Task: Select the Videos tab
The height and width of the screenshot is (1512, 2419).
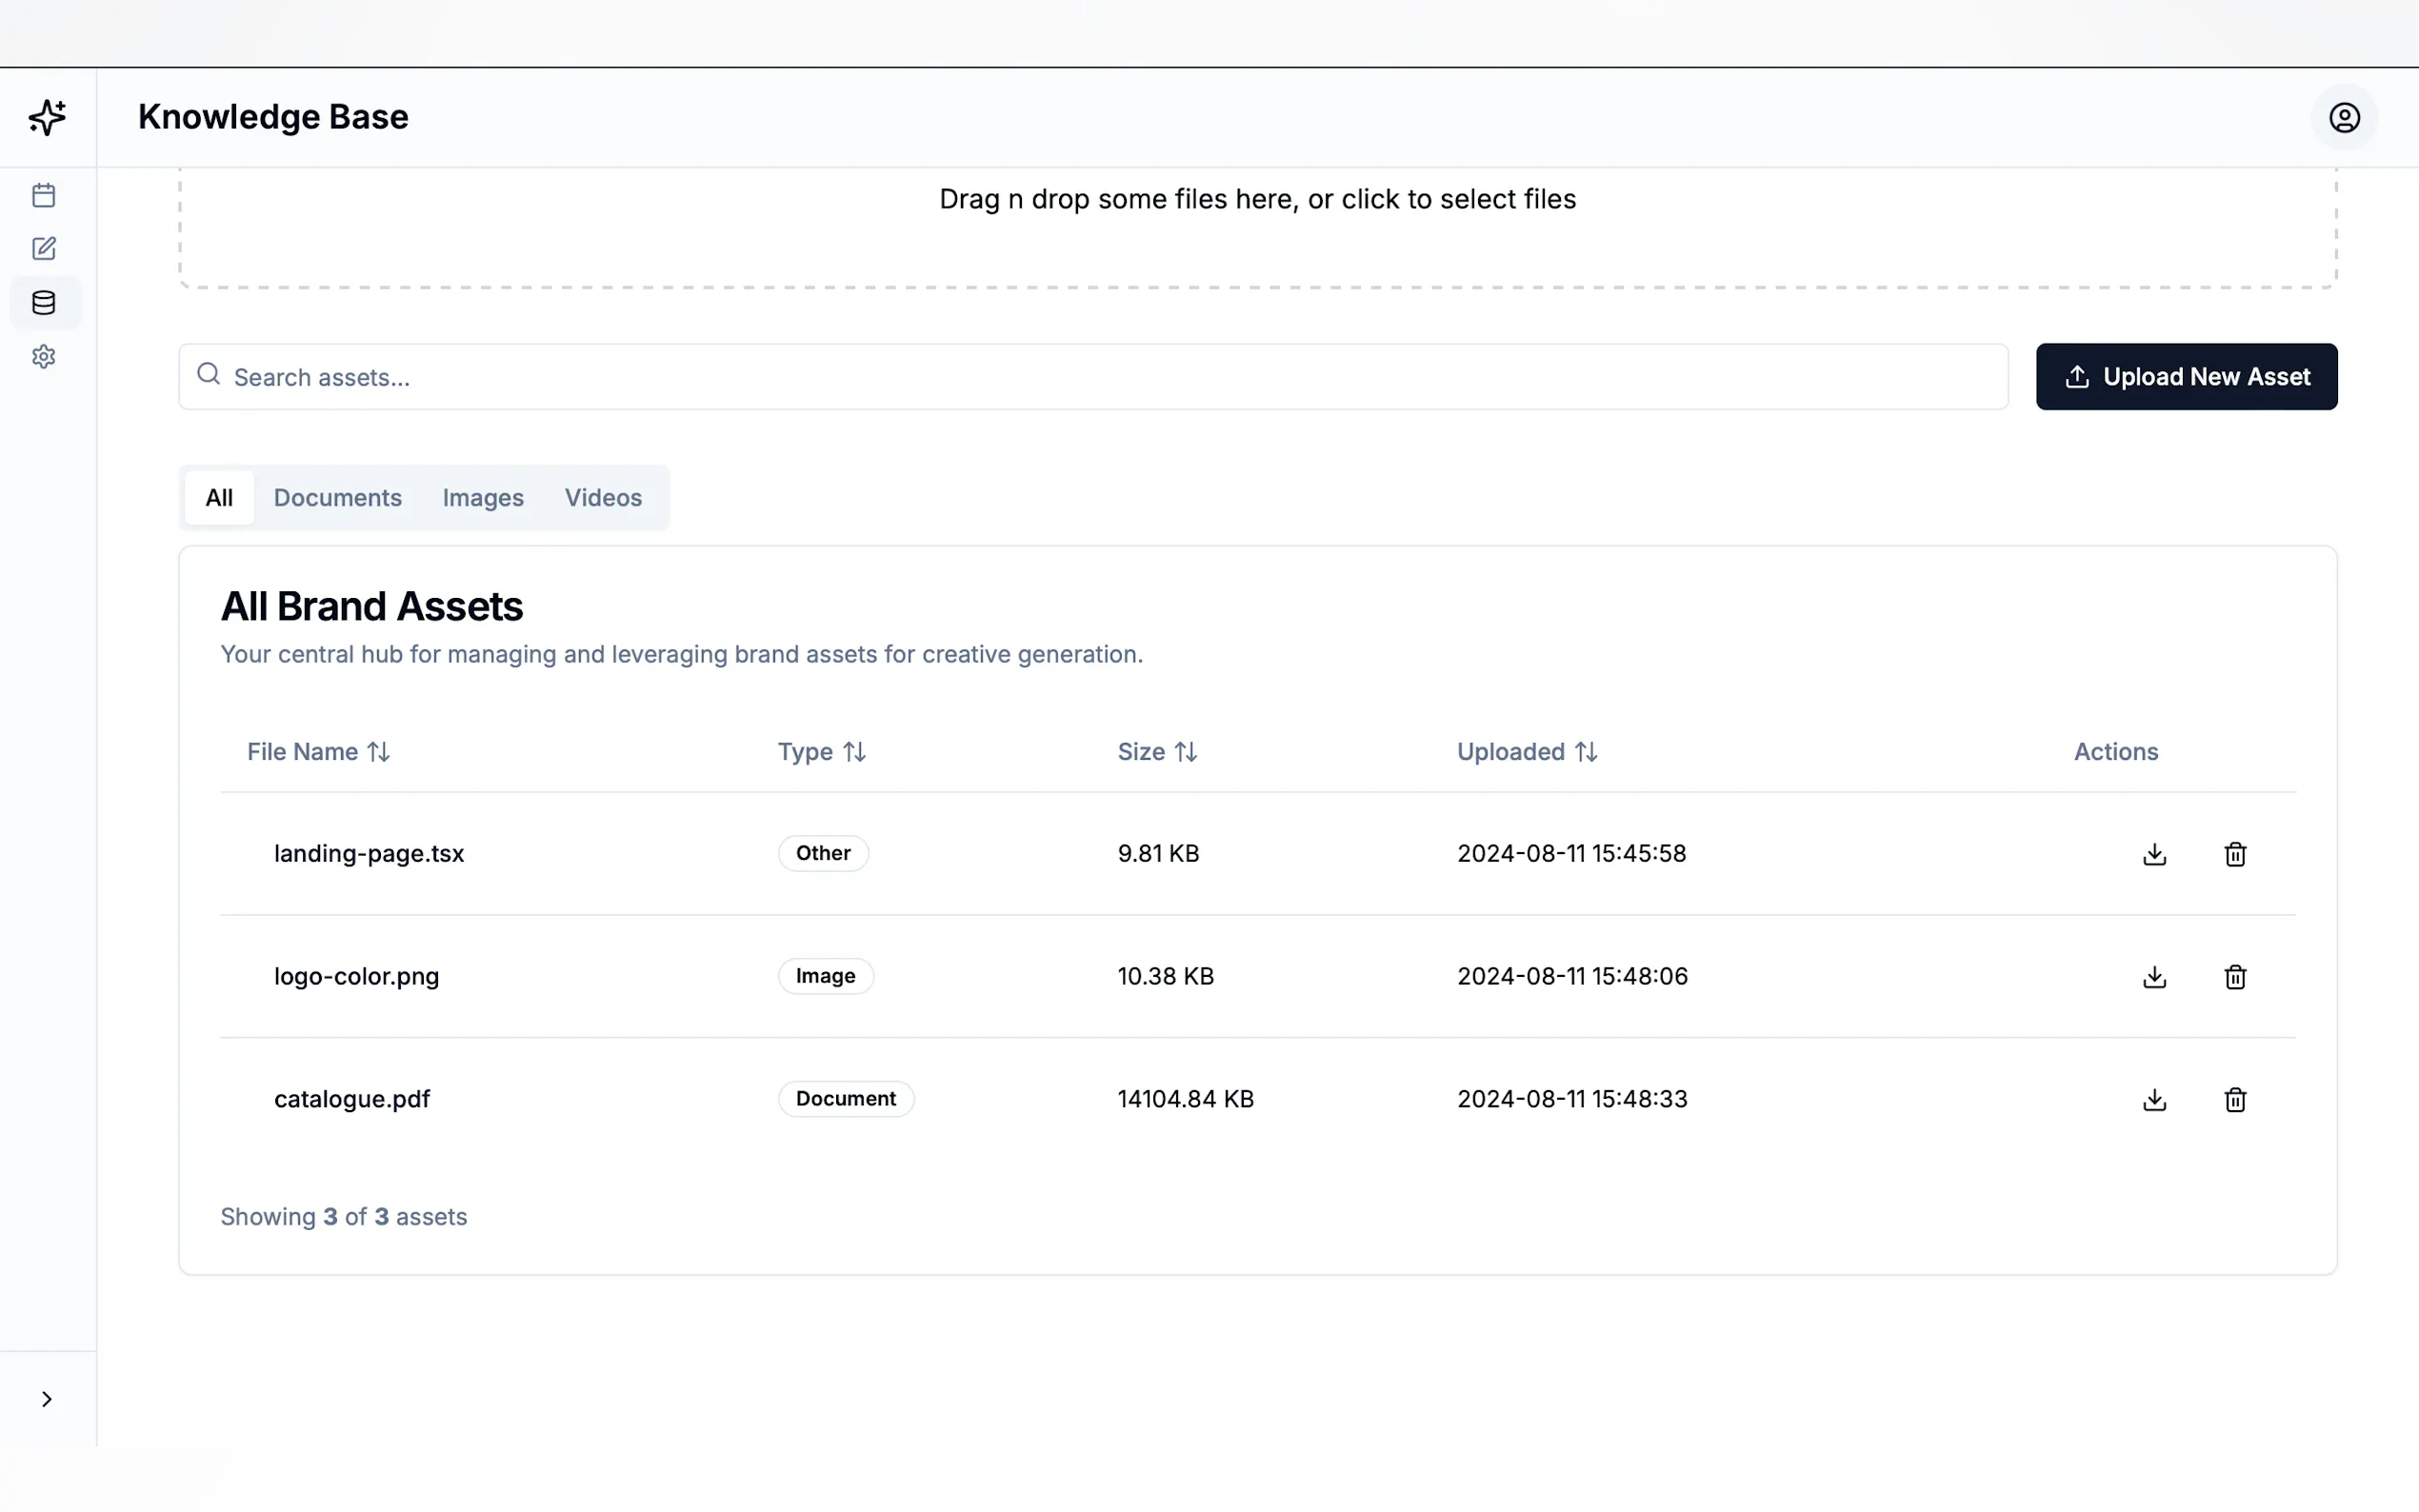Action: click(x=603, y=498)
